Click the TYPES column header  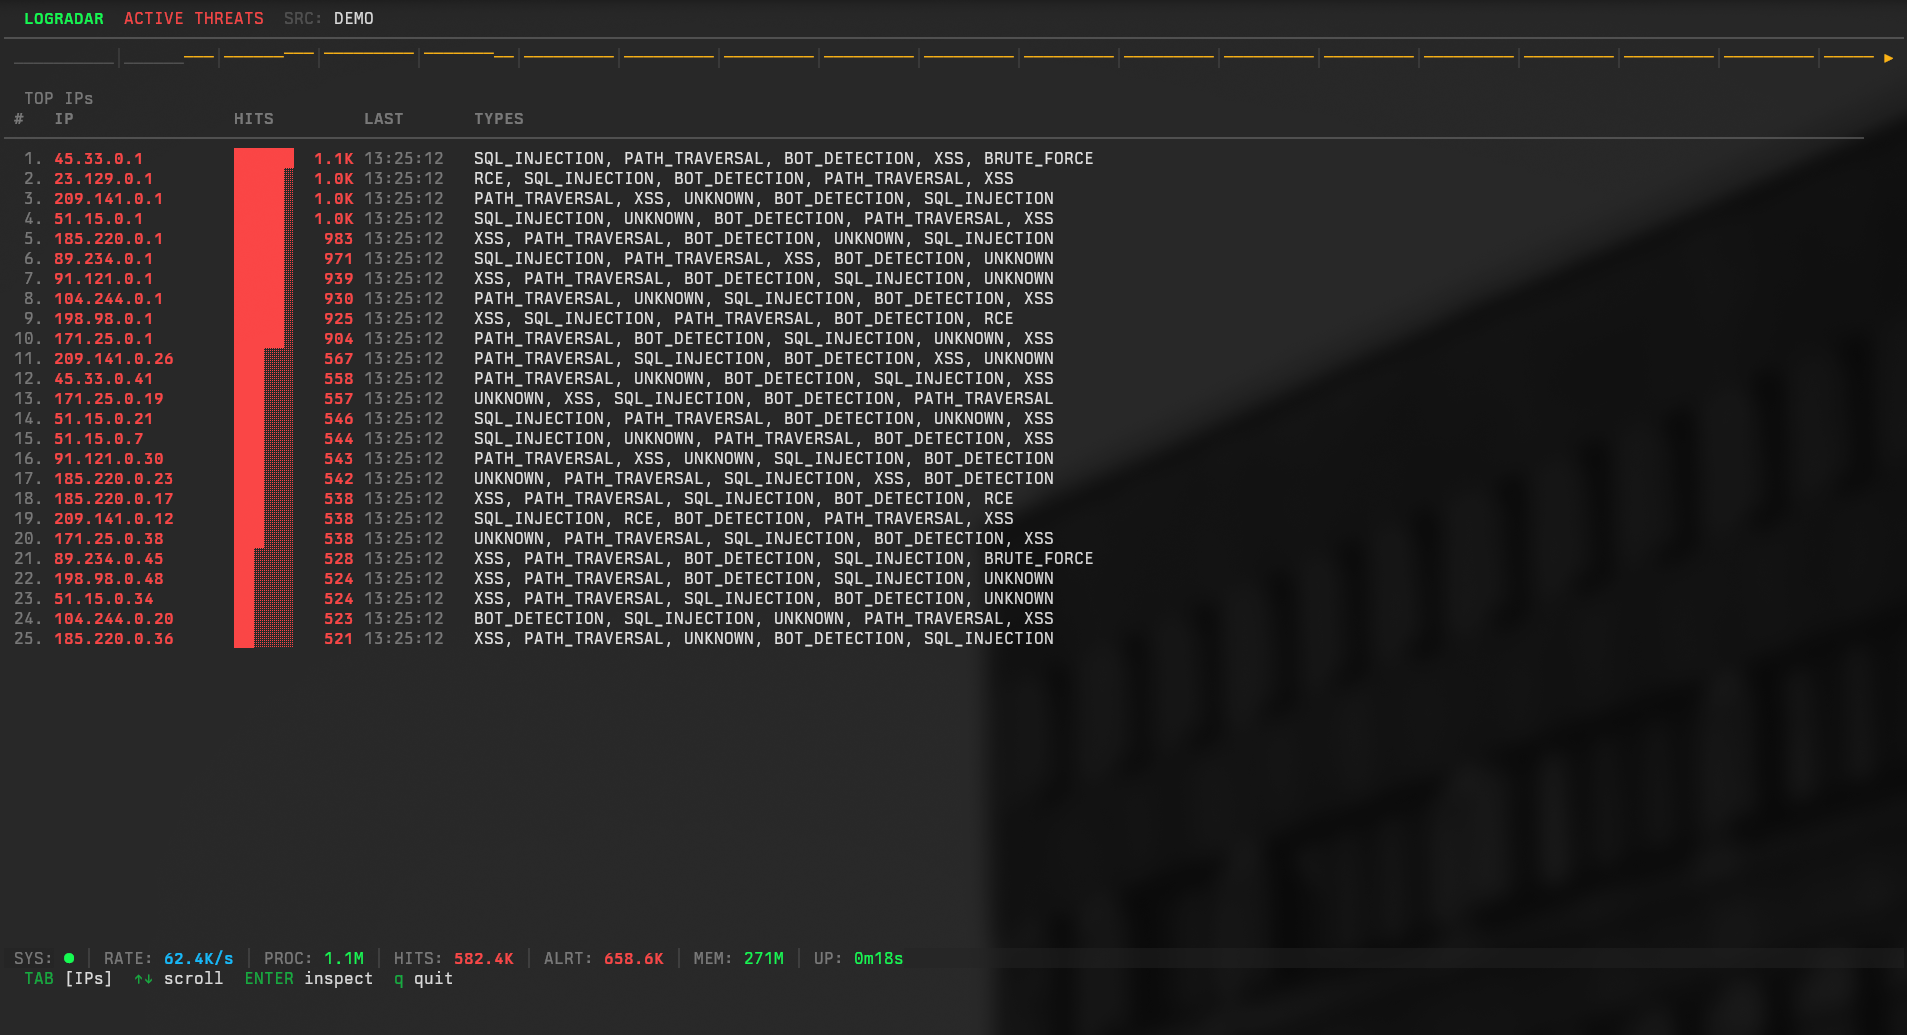(499, 119)
